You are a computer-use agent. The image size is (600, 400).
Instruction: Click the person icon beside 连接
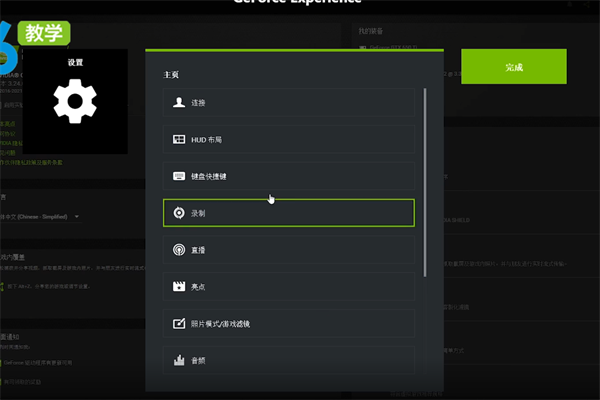pyautogui.click(x=179, y=103)
